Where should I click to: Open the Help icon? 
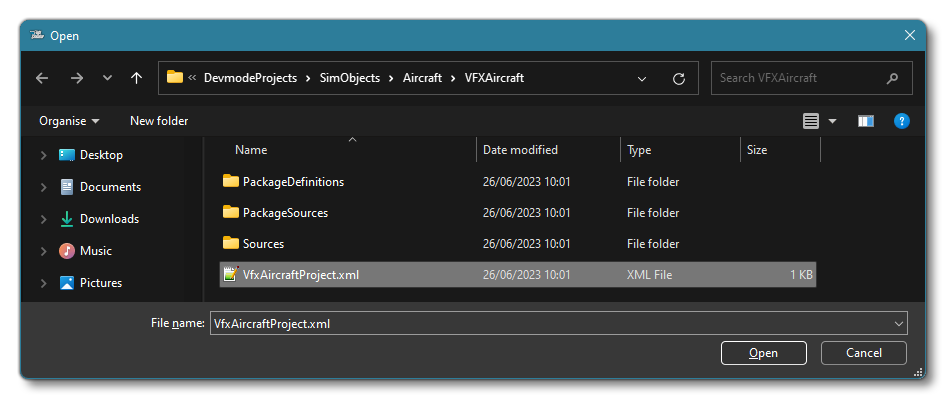[901, 121]
